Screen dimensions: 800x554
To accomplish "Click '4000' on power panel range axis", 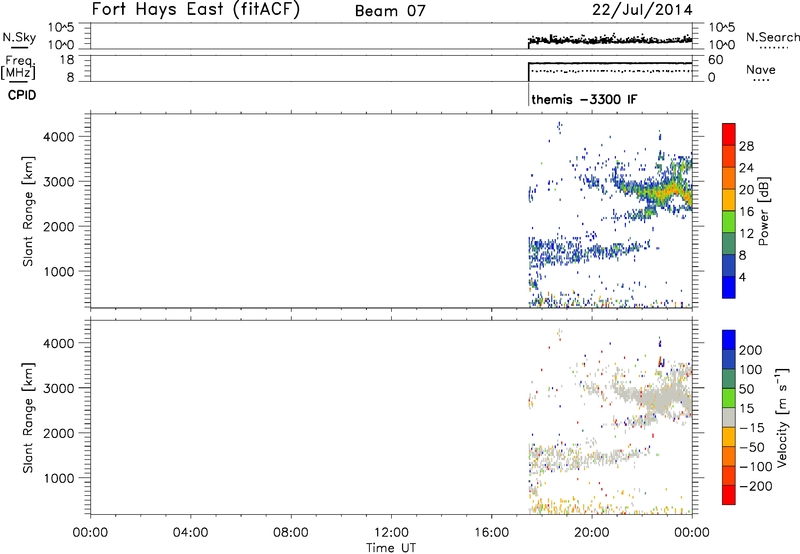I will click(x=59, y=137).
